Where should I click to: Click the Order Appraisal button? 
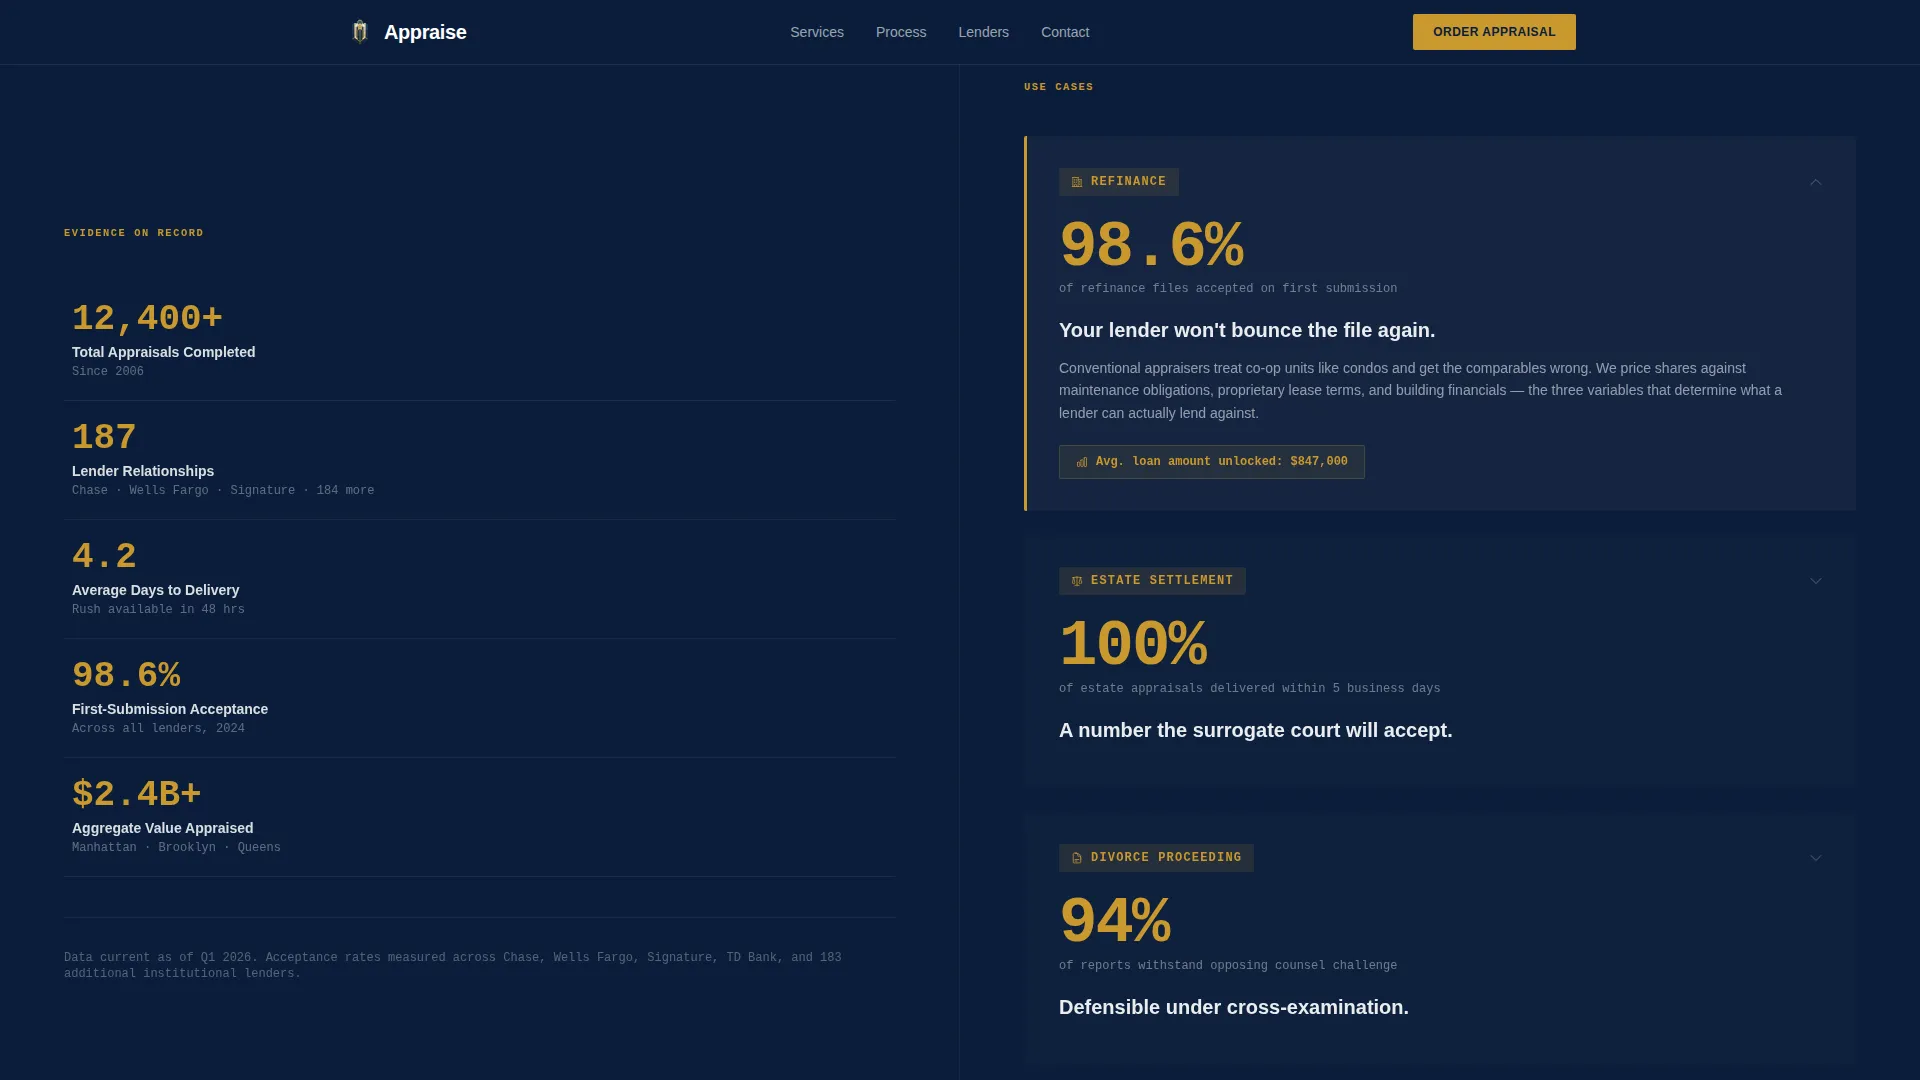point(1494,32)
